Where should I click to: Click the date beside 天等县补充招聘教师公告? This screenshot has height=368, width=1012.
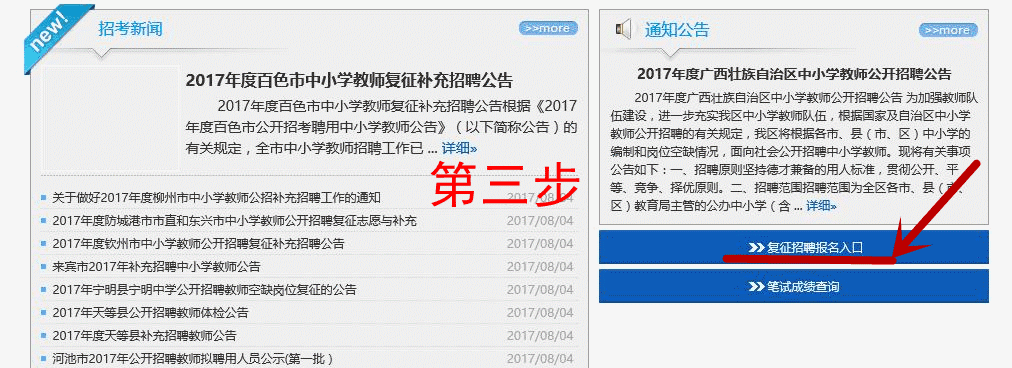pyautogui.click(x=540, y=336)
